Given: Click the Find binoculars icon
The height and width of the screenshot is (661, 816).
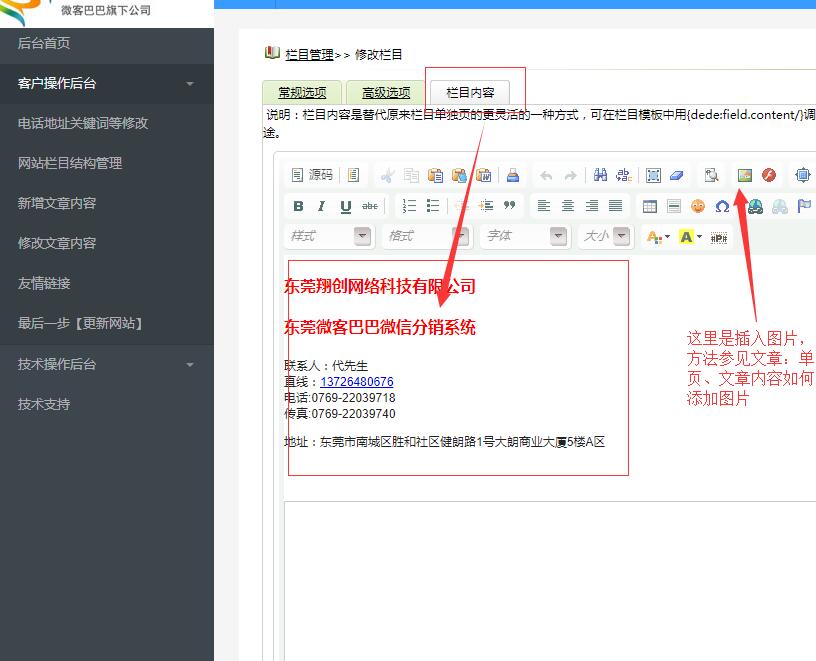Looking at the screenshot, I should coord(600,175).
